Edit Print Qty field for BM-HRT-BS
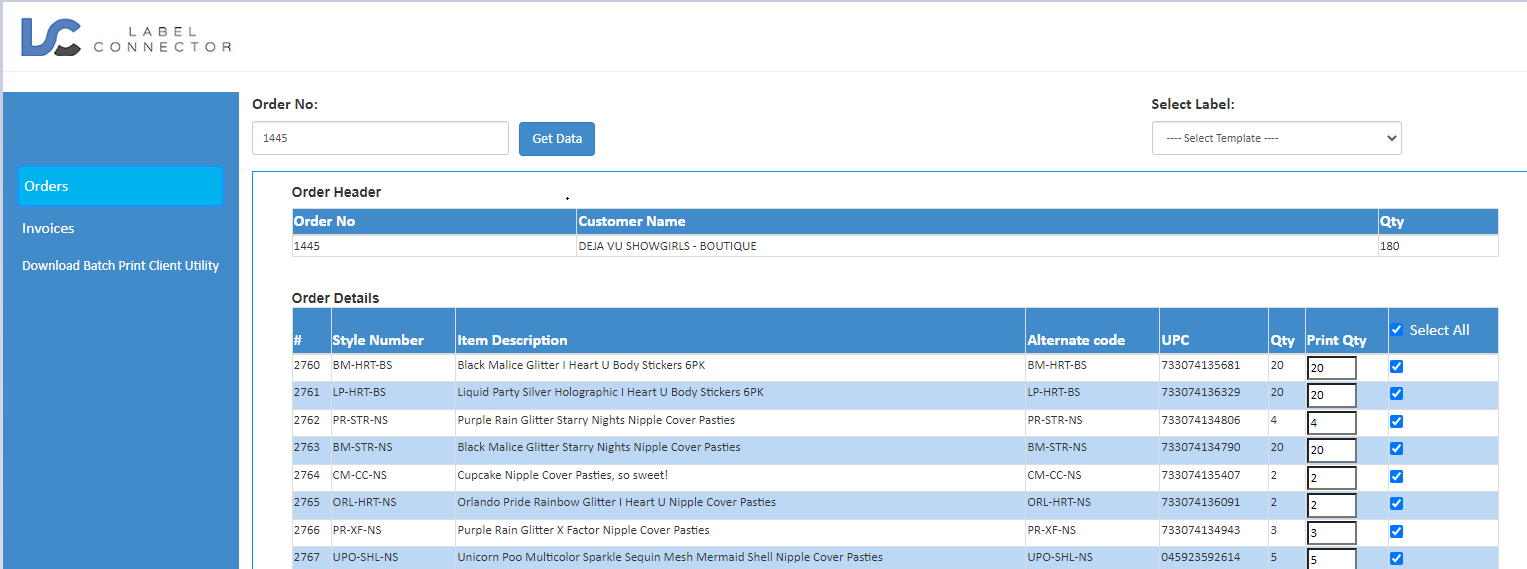Screen dimensions: 1527x569 [1332, 368]
